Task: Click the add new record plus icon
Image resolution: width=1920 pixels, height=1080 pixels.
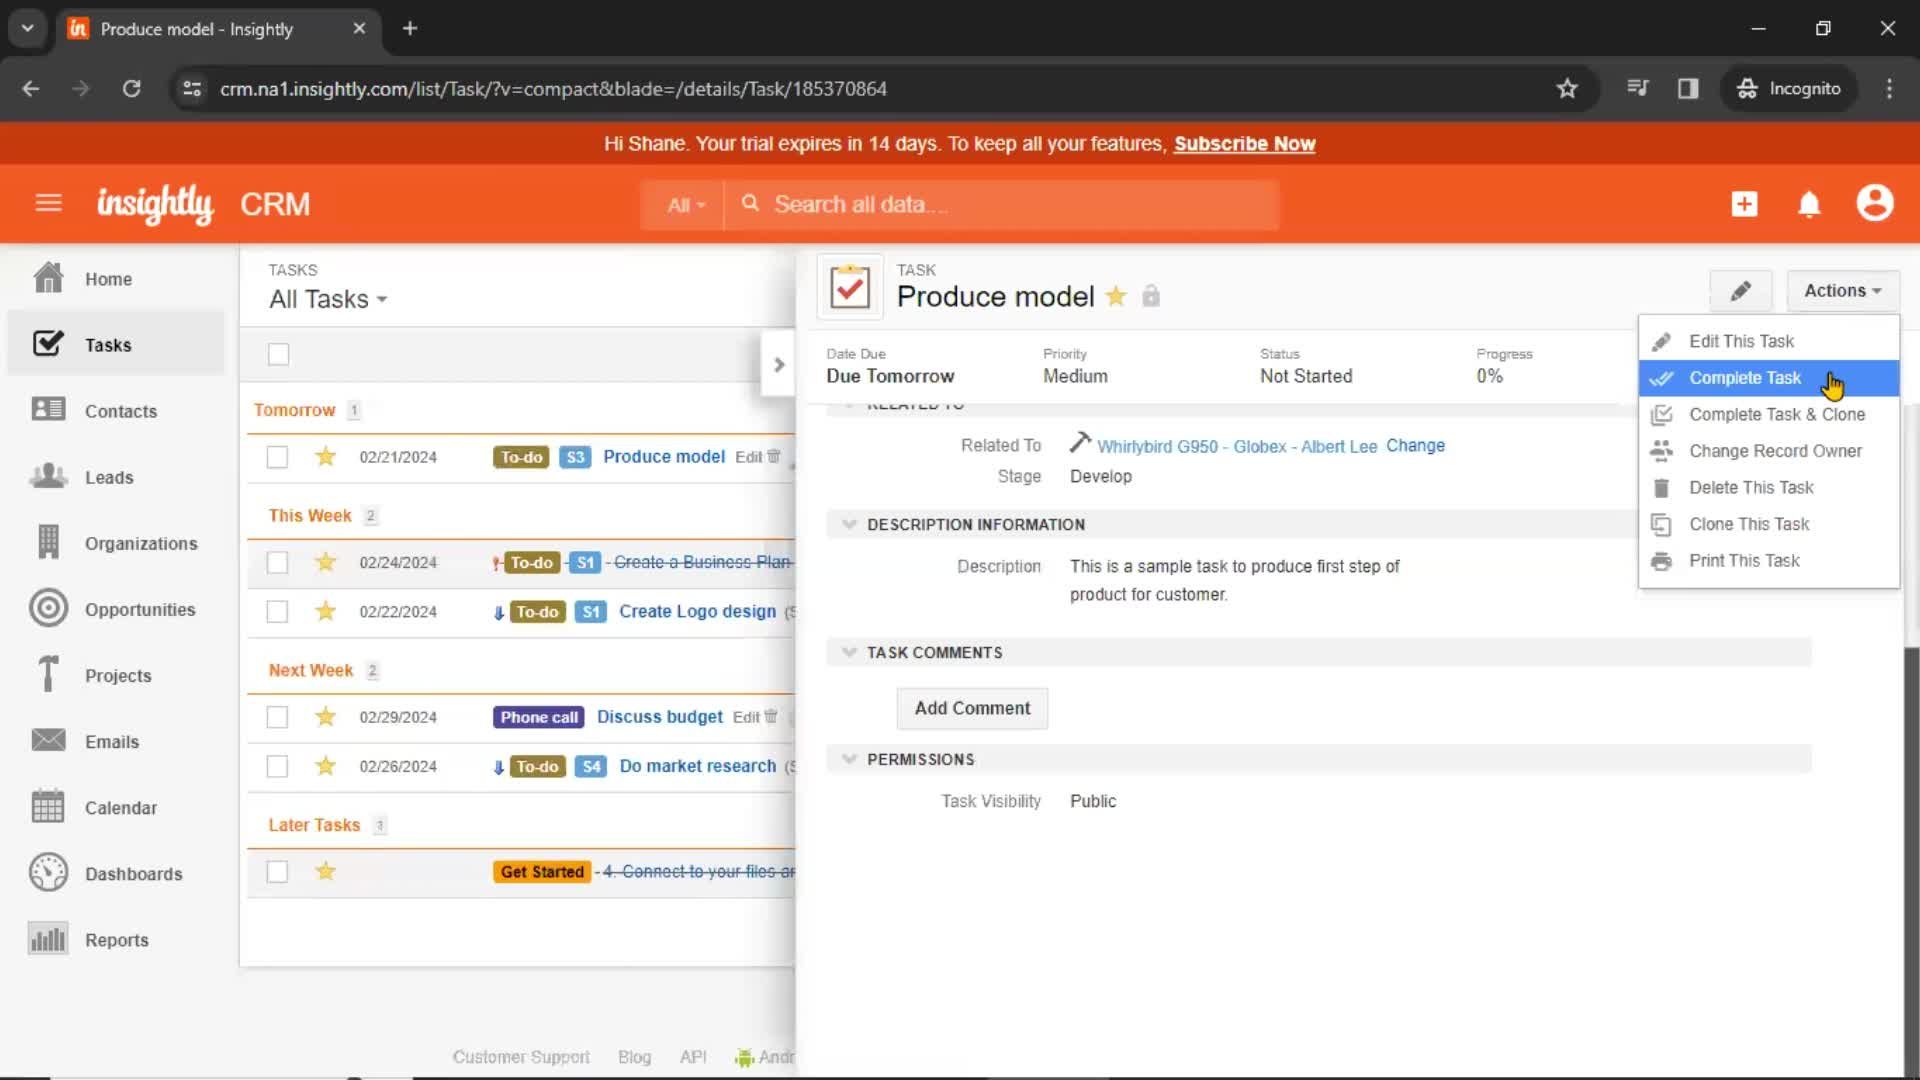Action: [1745, 204]
